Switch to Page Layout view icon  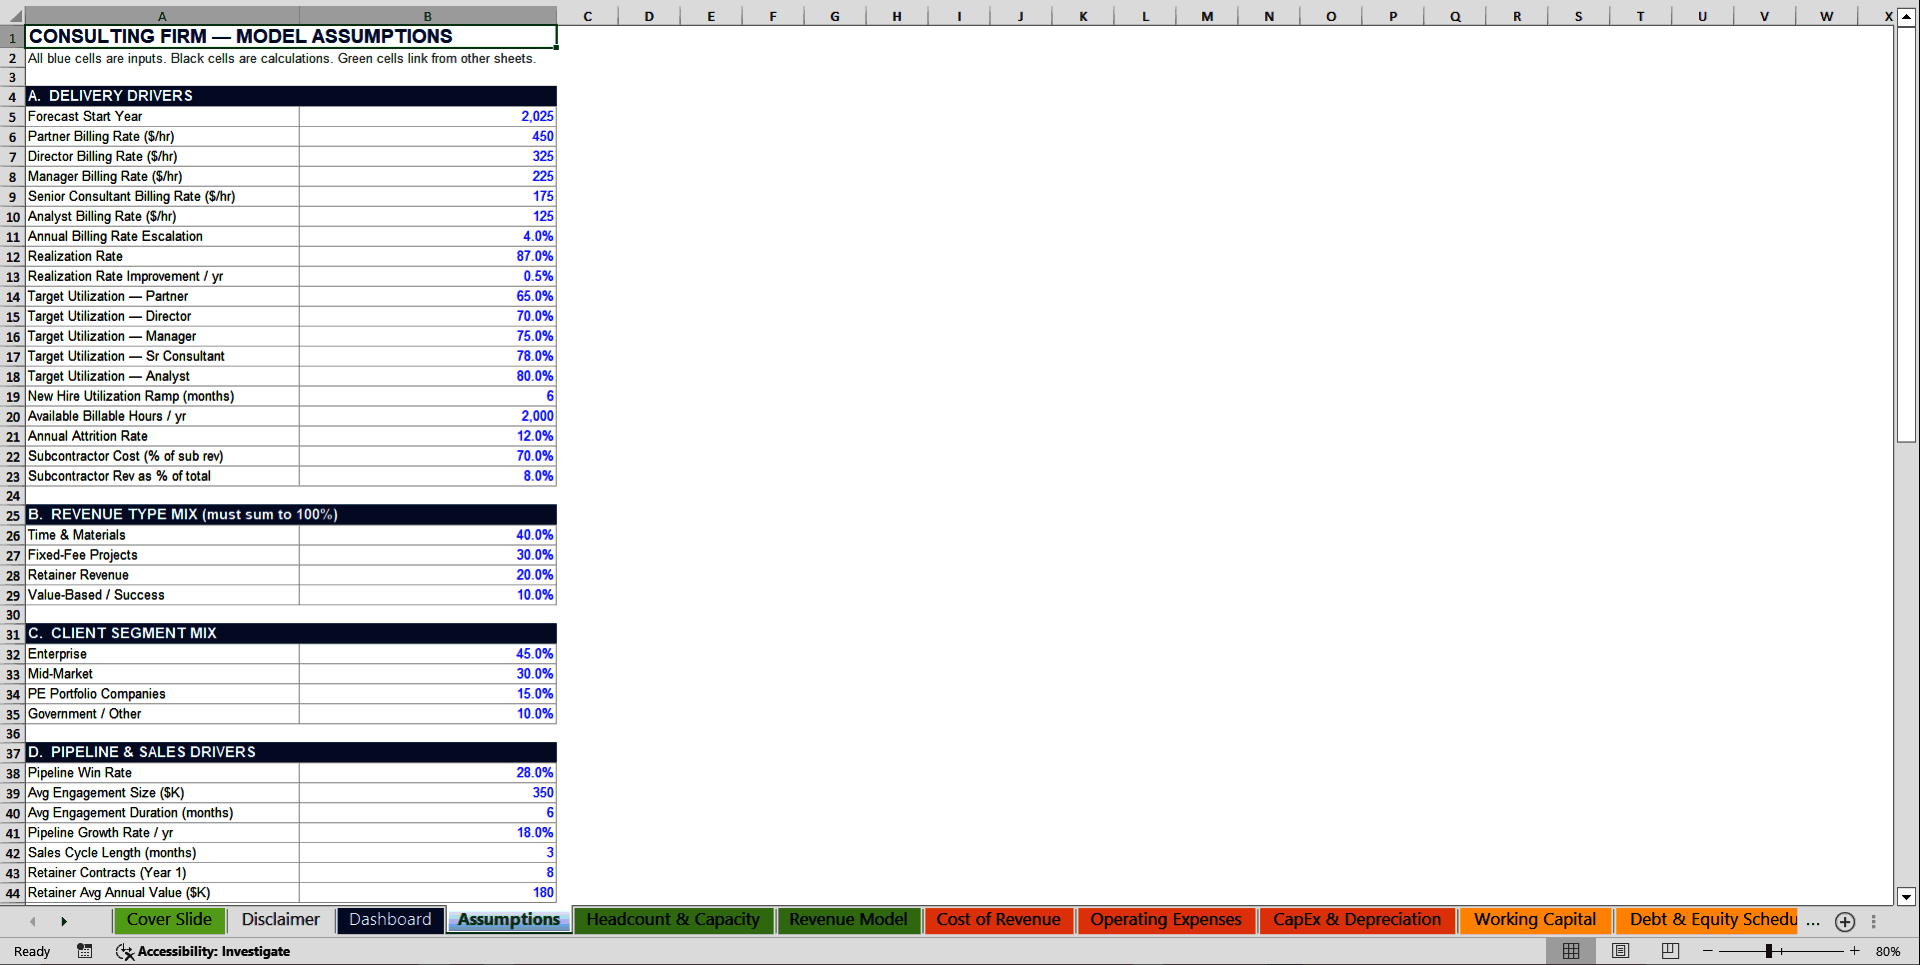[1620, 951]
